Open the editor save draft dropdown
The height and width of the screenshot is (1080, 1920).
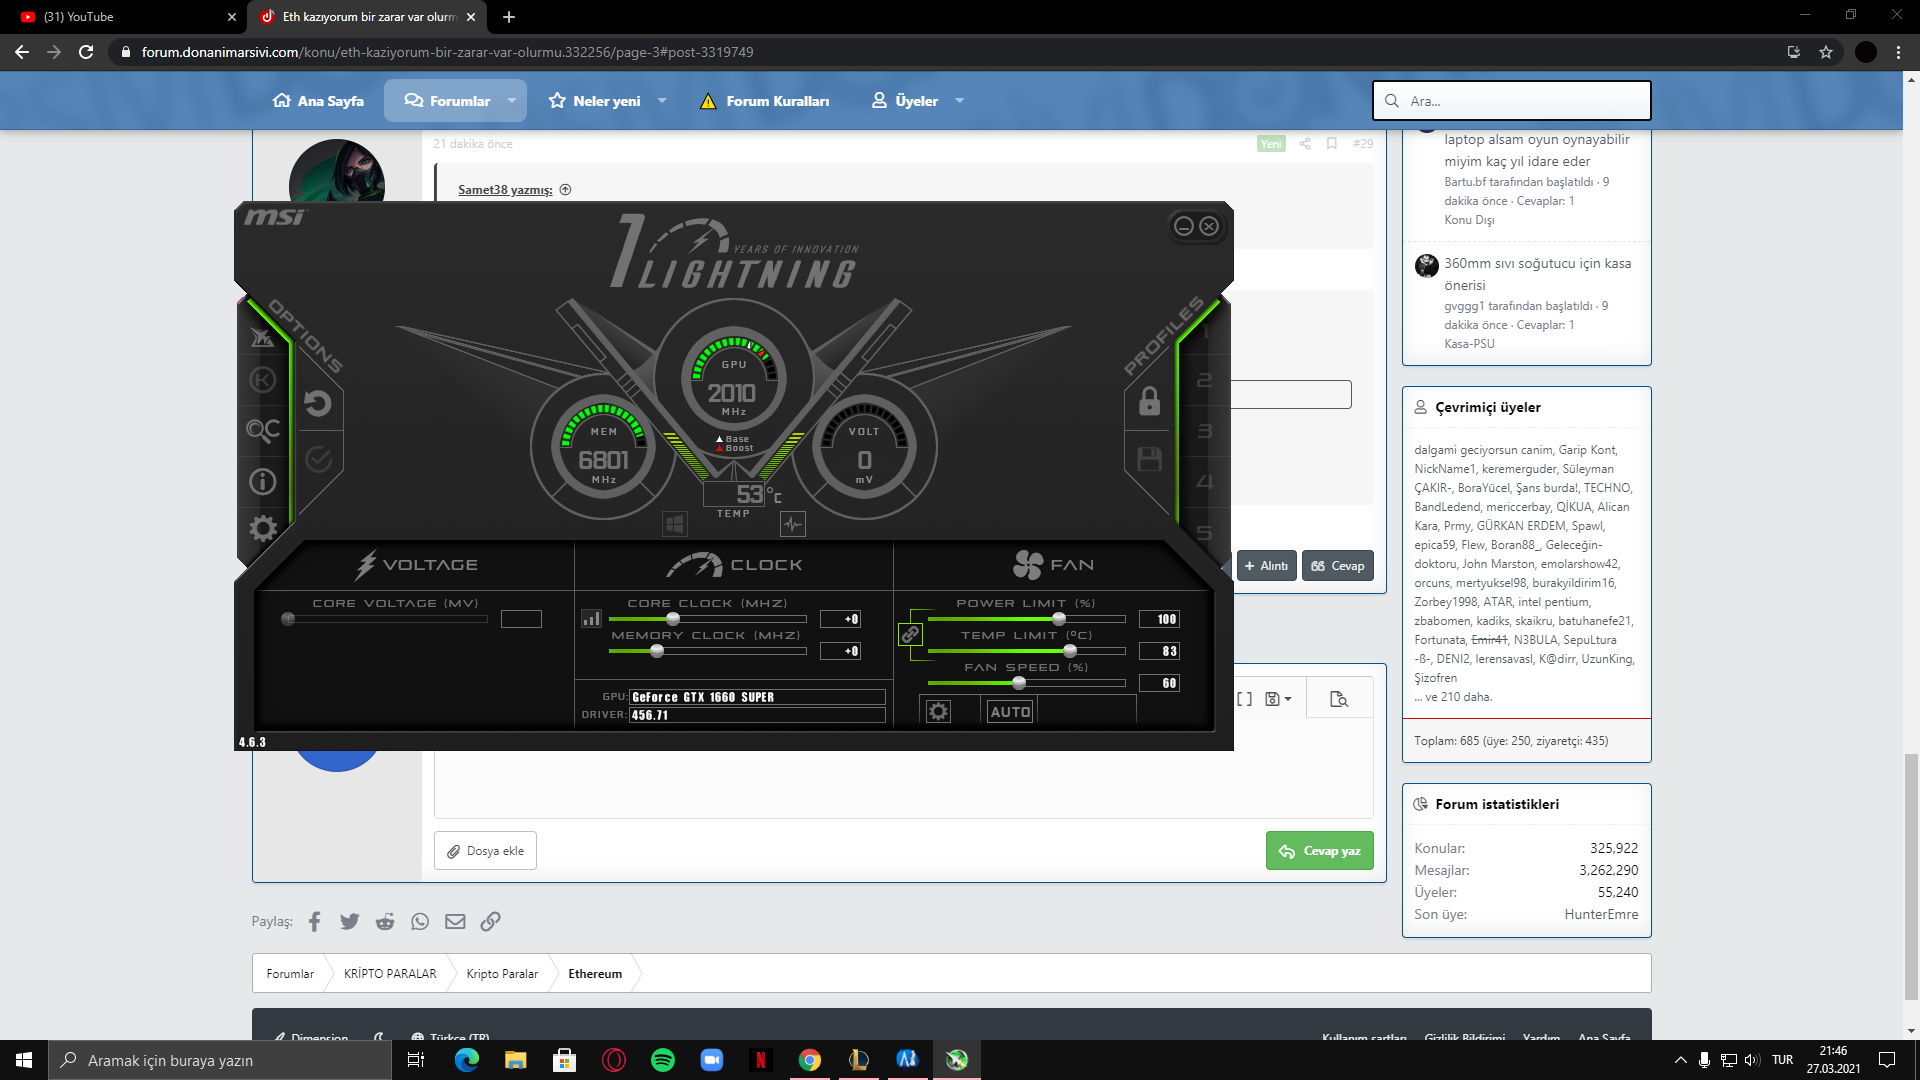pos(1278,699)
